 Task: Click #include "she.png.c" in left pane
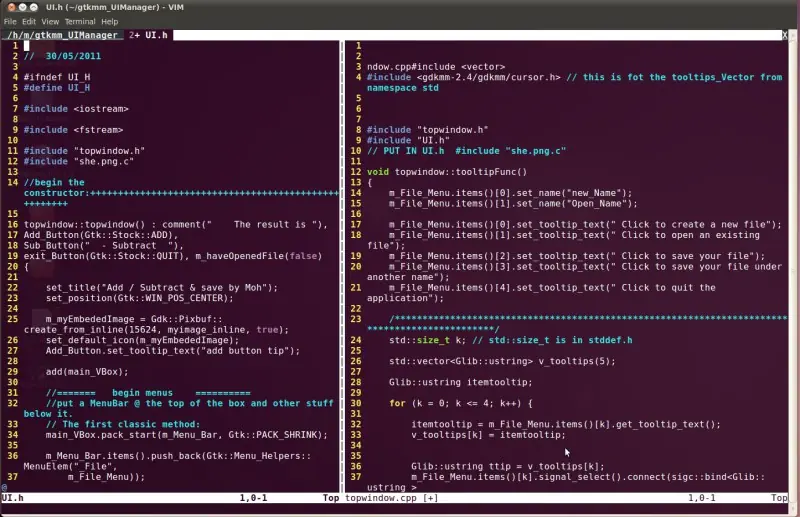point(79,161)
